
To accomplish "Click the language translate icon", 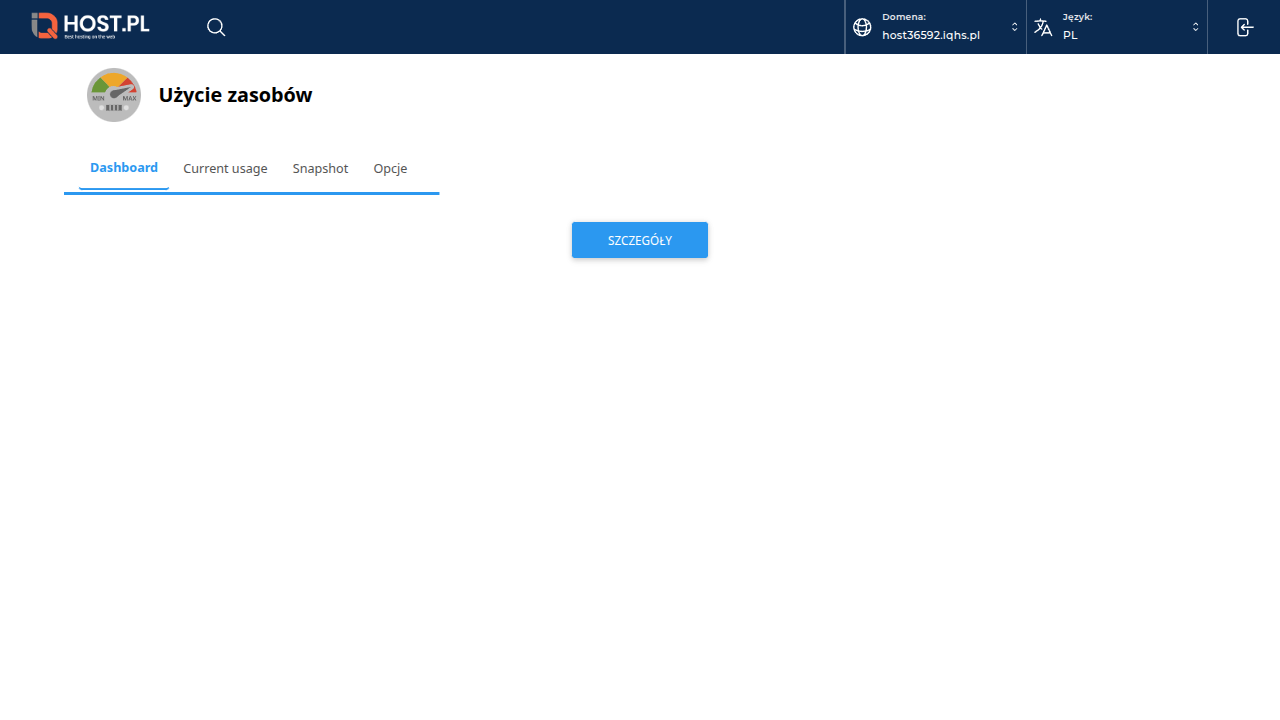I will tap(1043, 27).
